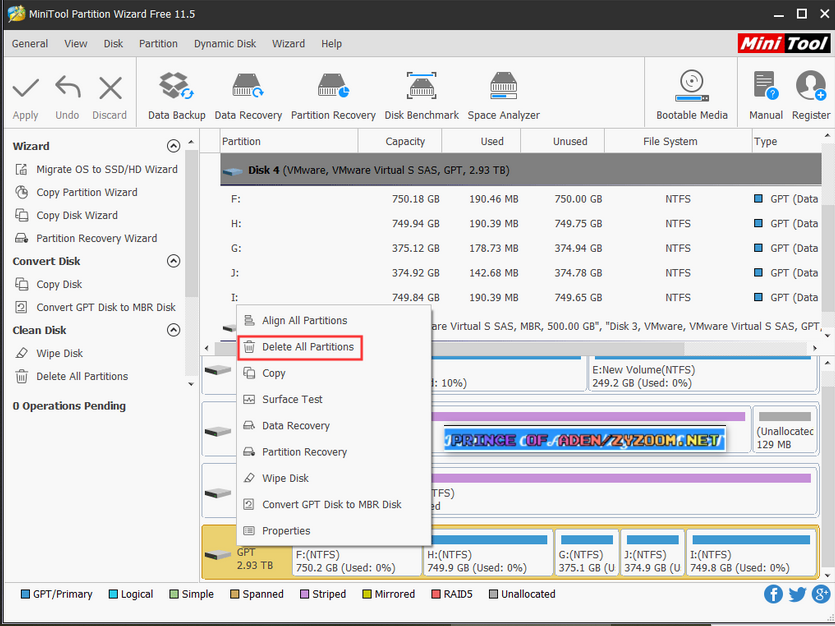This screenshot has width=835, height=626.
Task: Collapse the Convert Disk section
Action: [173, 261]
